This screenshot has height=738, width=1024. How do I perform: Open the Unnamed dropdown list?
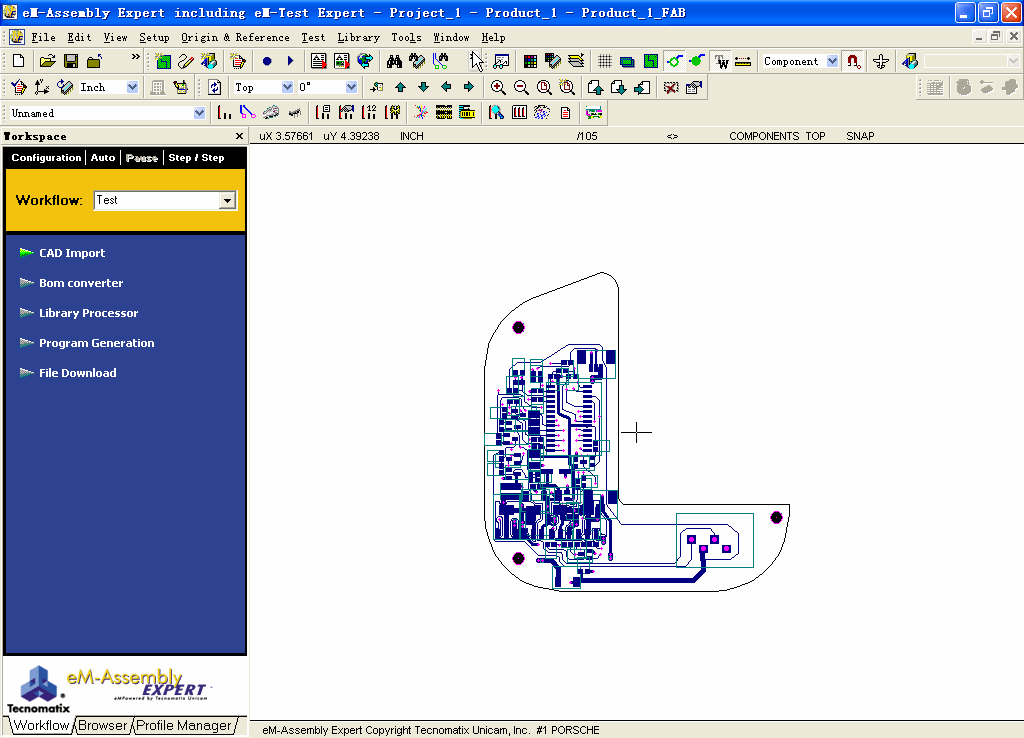click(x=199, y=113)
